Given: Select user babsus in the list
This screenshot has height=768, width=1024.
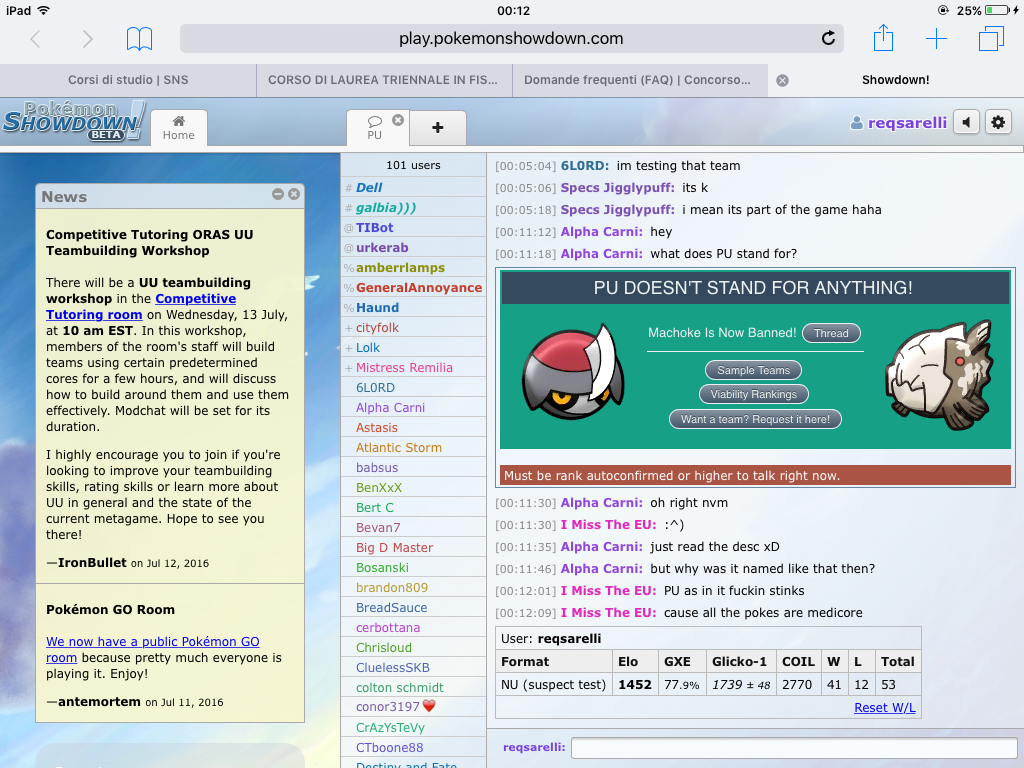Looking at the screenshot, I should point(413,468).
